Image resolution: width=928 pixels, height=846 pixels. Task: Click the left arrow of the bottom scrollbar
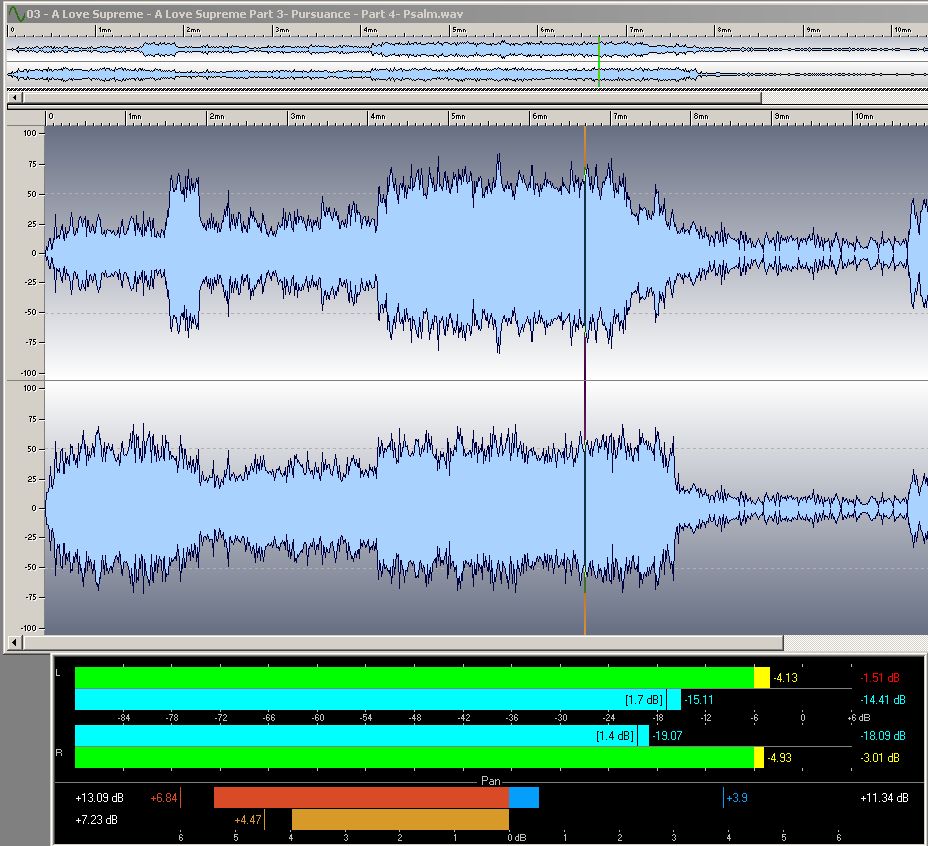[12, 641]
